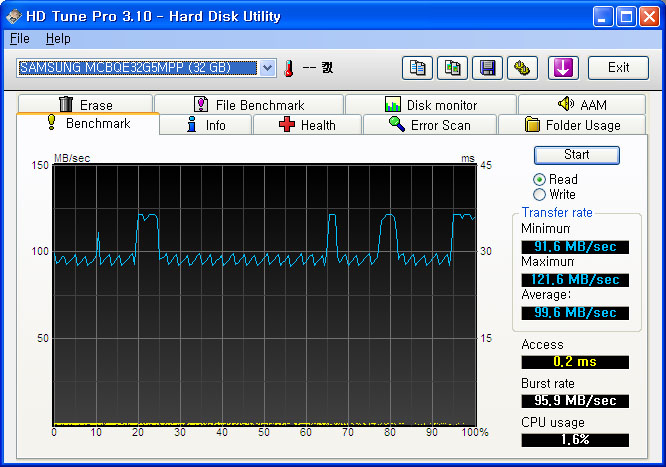Expand the SAMSUNG drive selection dropdown
Screen dimensions: 666x467
[x=267, y=67]
